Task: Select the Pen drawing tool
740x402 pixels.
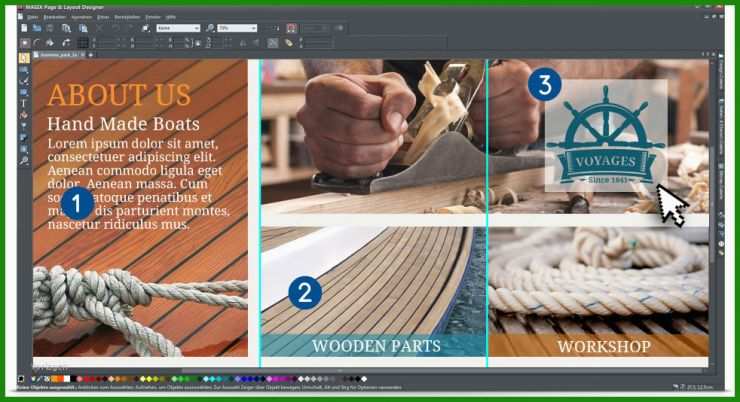Action: (24, 81)
